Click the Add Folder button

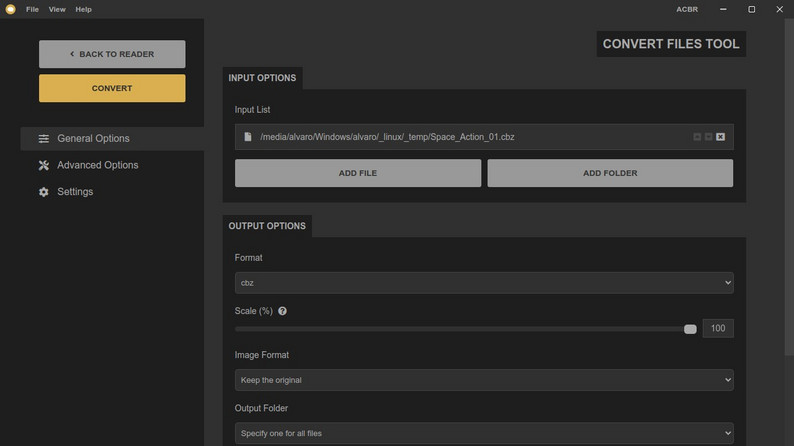tap(610, 173)
